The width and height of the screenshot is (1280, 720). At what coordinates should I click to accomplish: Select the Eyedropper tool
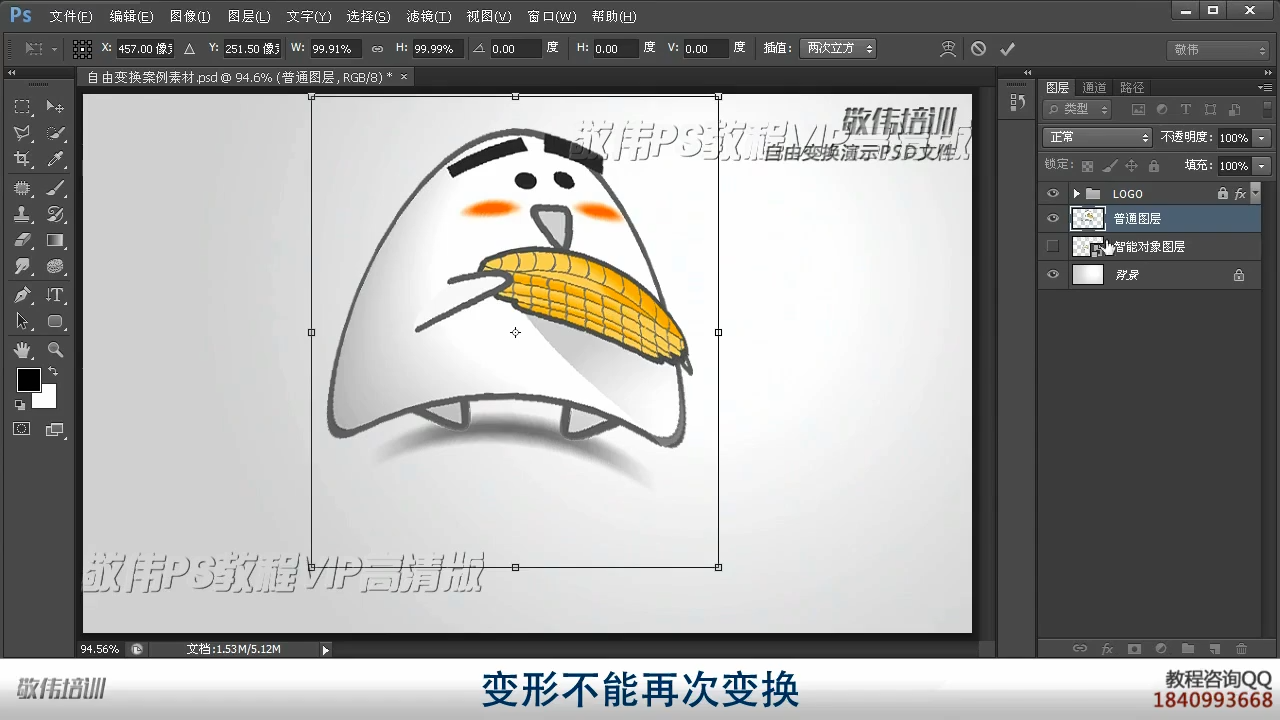pyautogui.click(x=55, y=160)
